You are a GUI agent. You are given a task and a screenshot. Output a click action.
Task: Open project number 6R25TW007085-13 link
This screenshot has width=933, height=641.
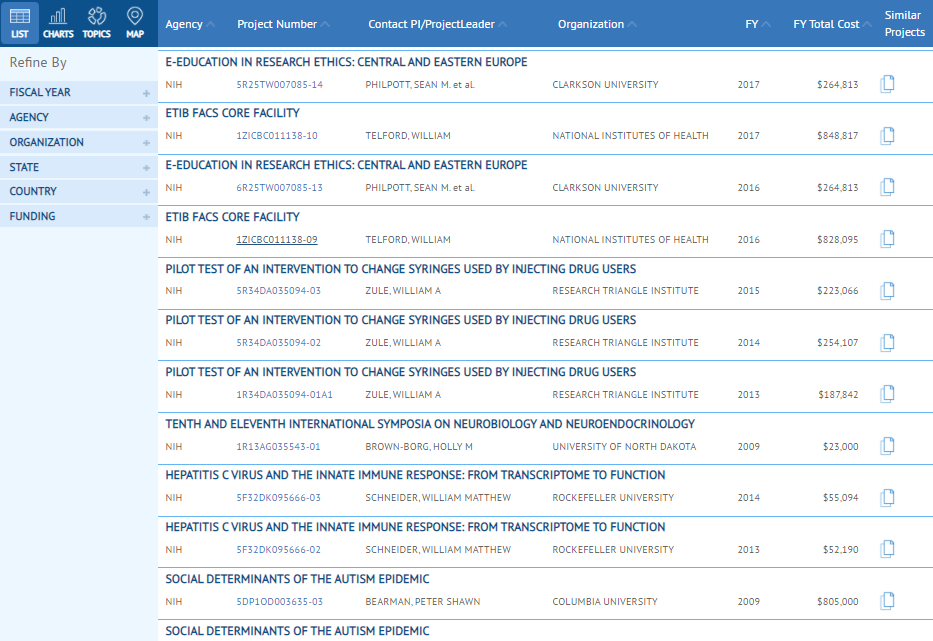(280, 187)
